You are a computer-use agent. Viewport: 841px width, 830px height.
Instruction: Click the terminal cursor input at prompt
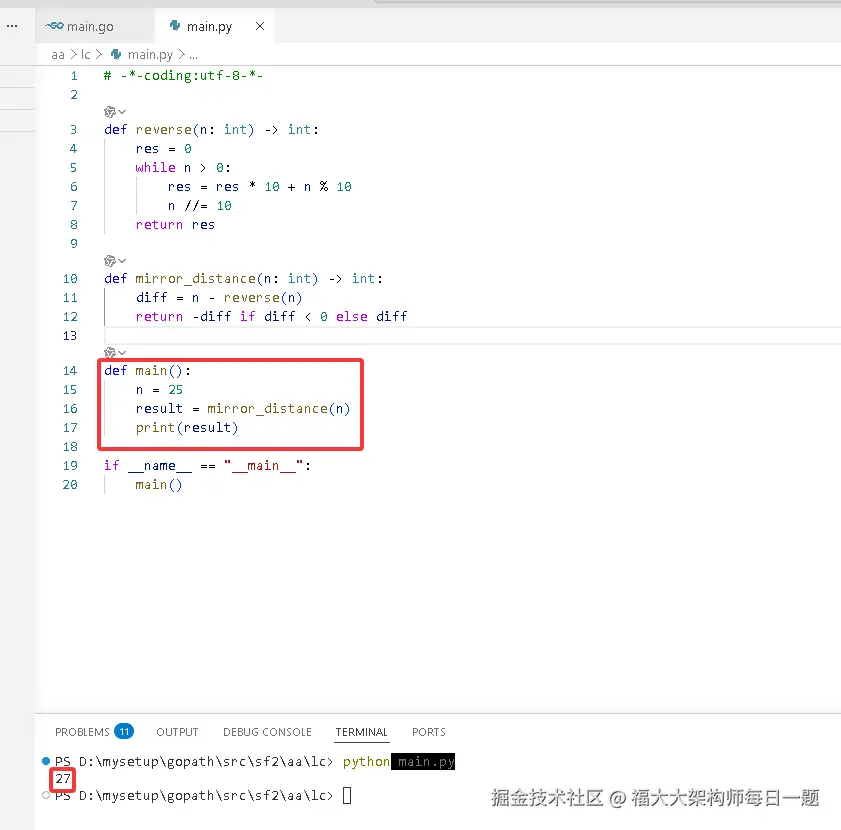point(347,795)
